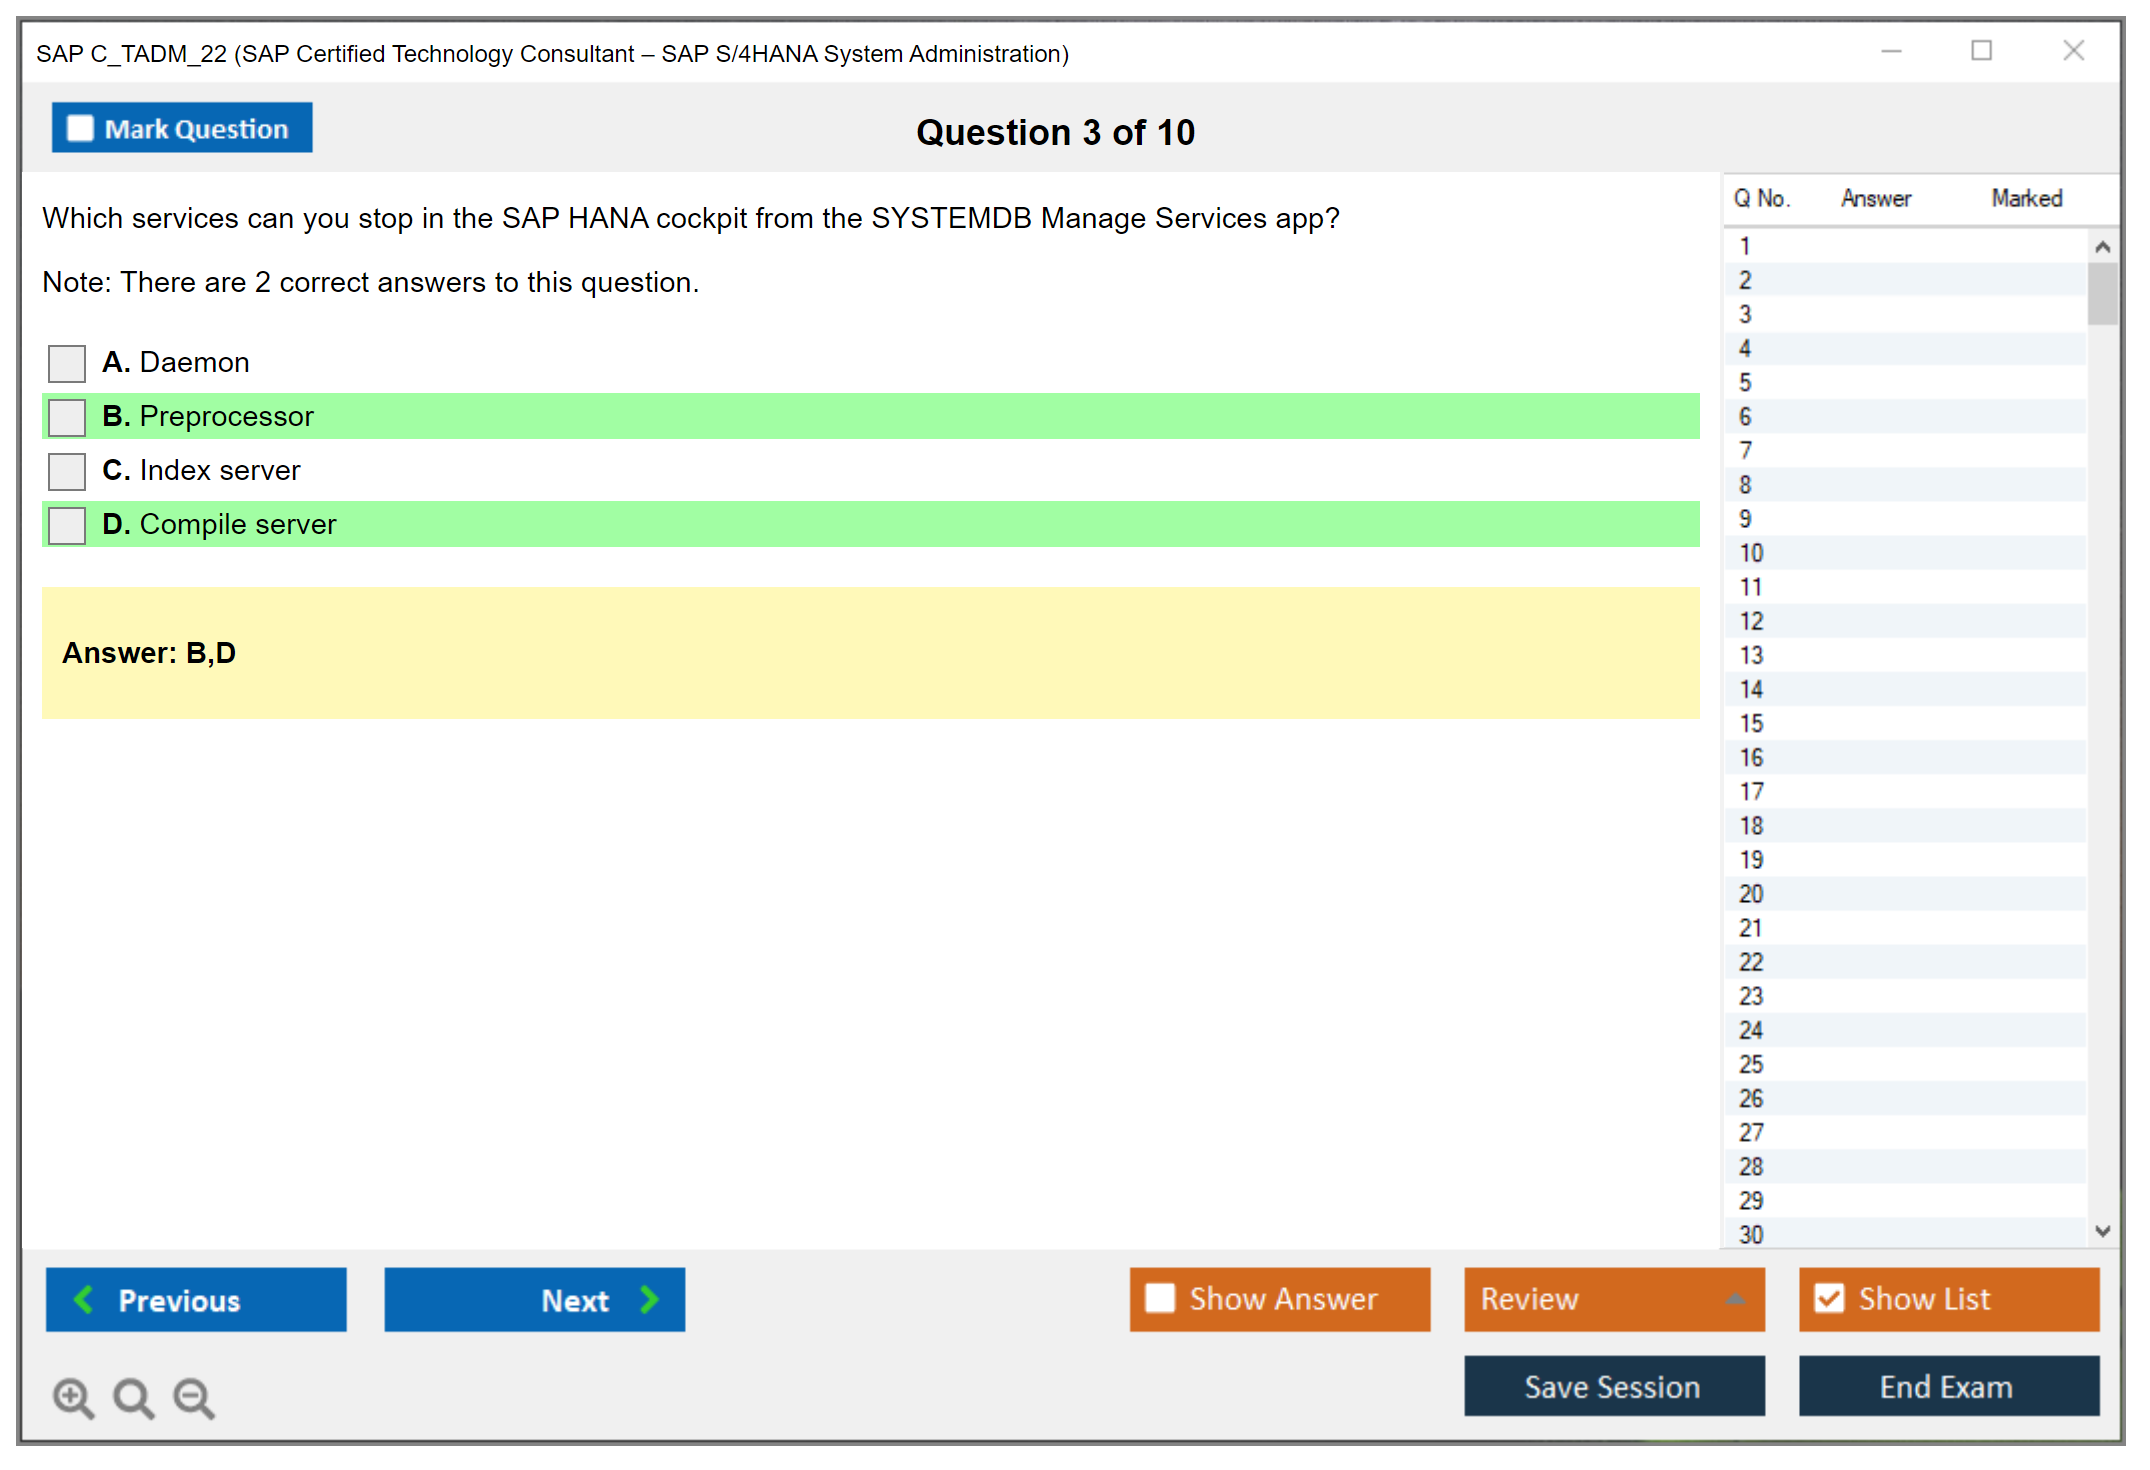The height and width of the screenshot is (1470, 2150).
Task: Minimize the exam window
Action: (1891, 51)
